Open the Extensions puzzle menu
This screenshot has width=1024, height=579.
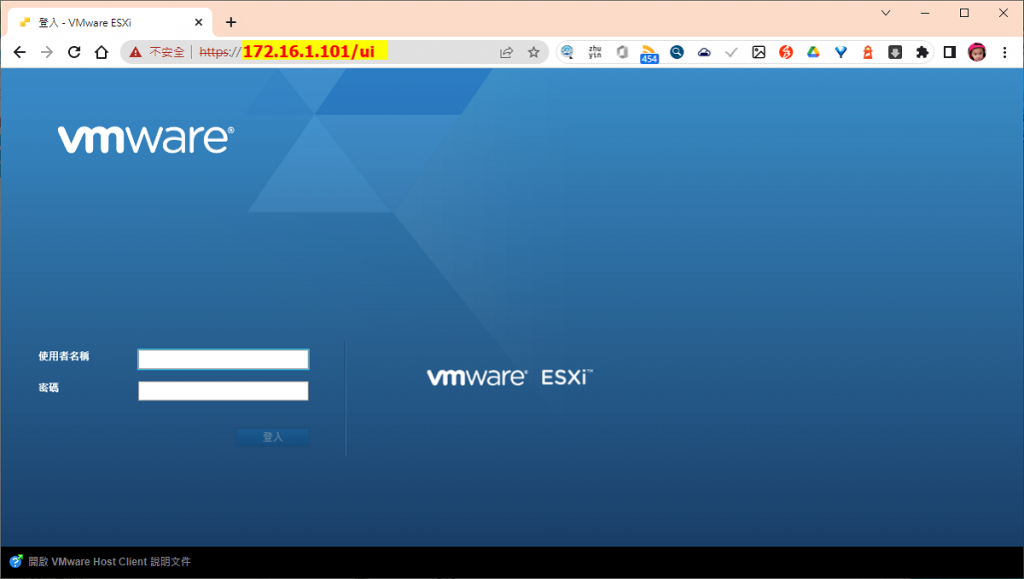click(x=922, y=52)
